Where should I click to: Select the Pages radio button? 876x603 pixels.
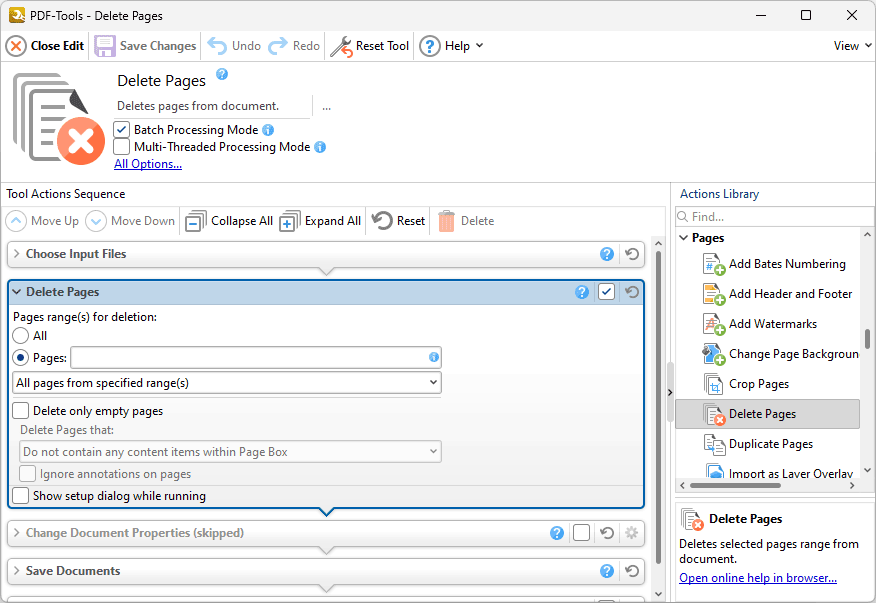pos(21,358)
